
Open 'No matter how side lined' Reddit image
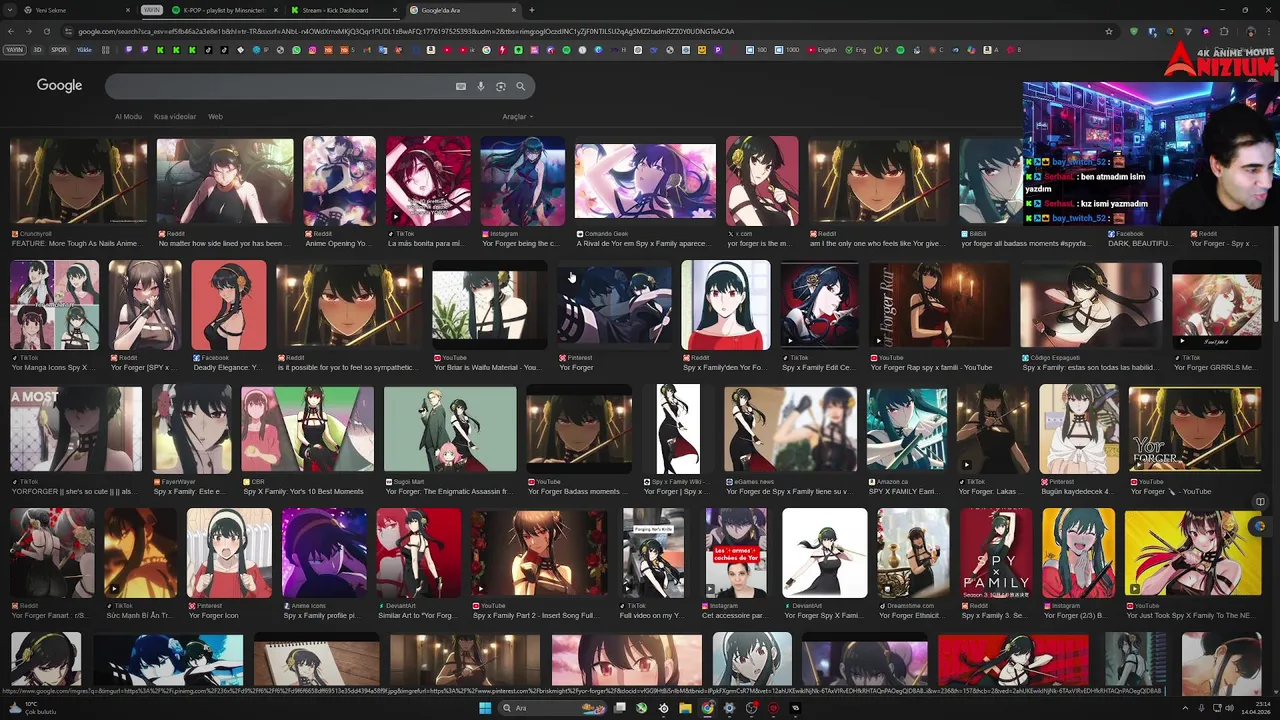point(225,181)
